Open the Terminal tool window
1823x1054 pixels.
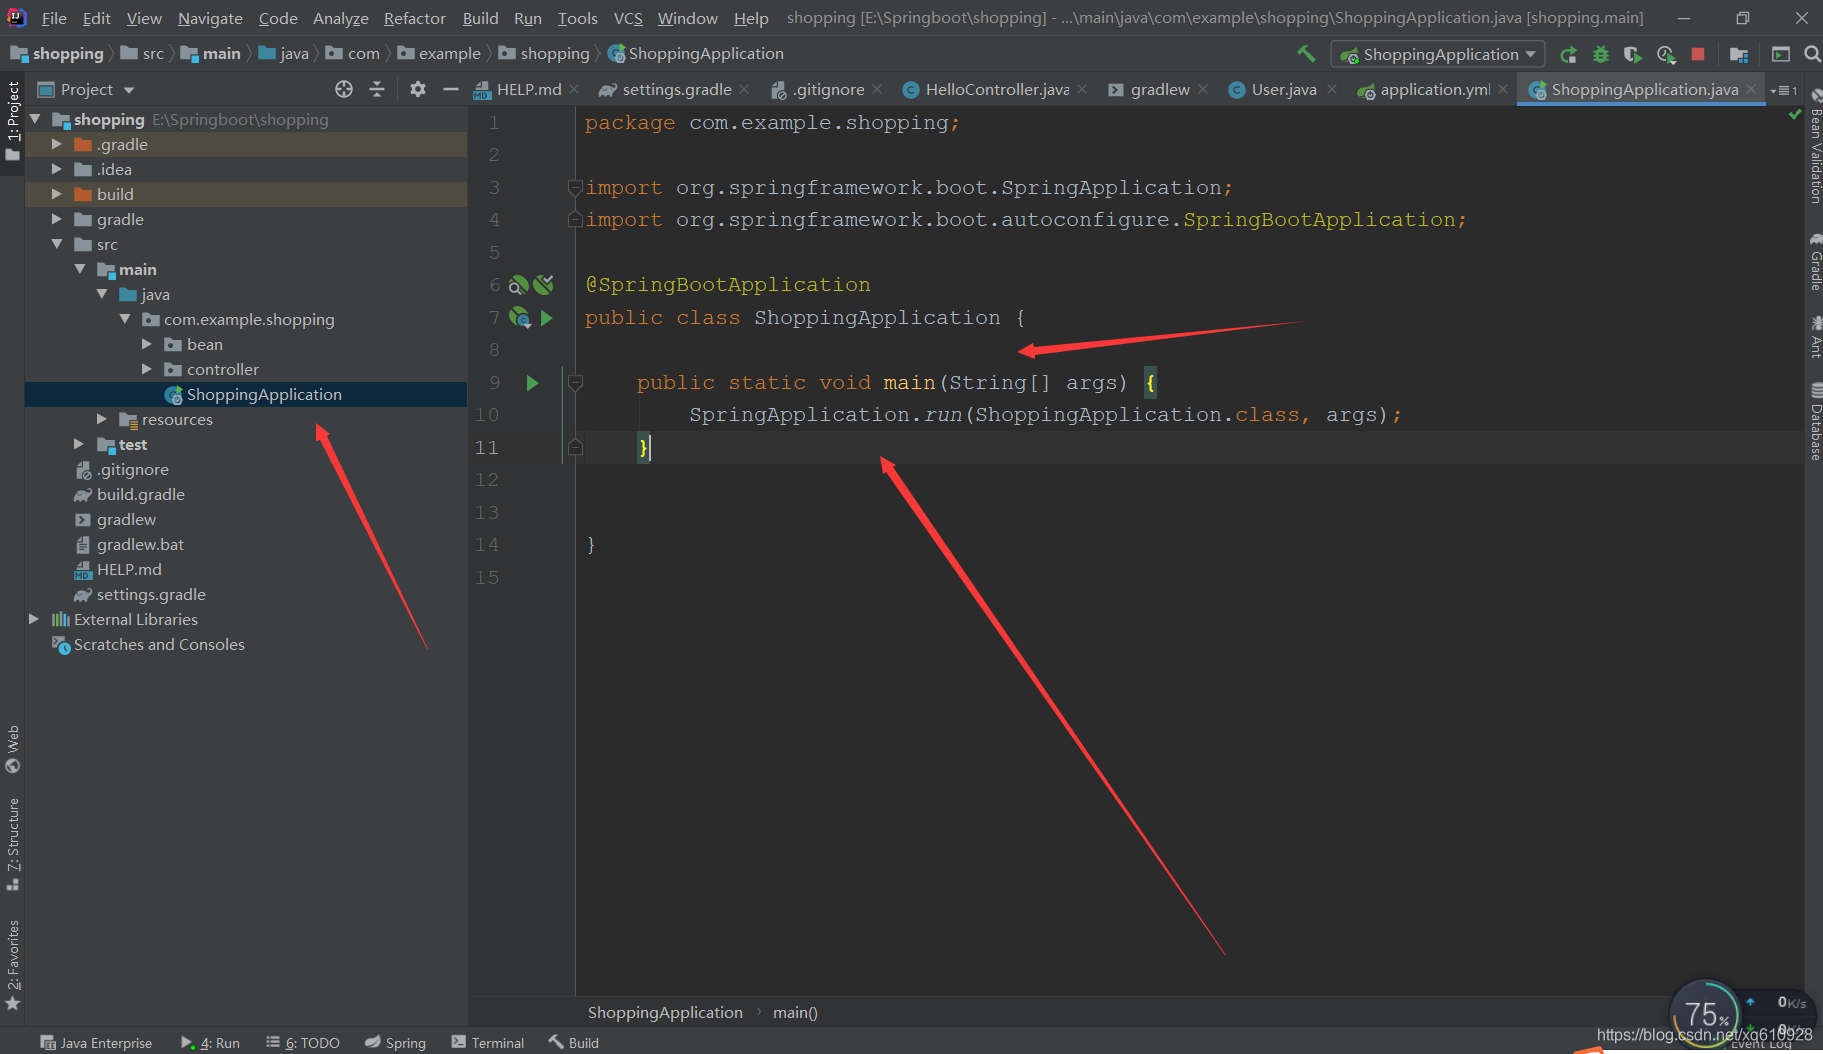[487, 1042]
